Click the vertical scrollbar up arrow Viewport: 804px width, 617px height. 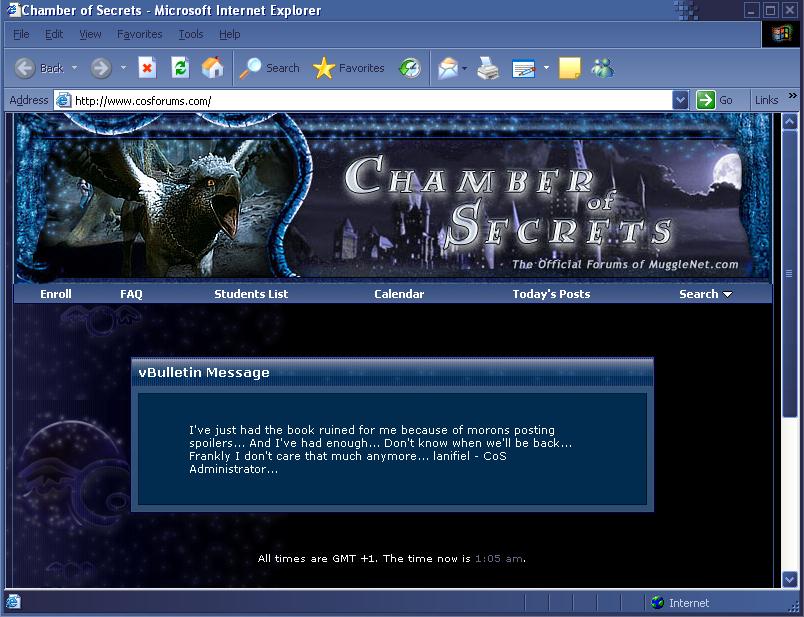pos(790,122)
